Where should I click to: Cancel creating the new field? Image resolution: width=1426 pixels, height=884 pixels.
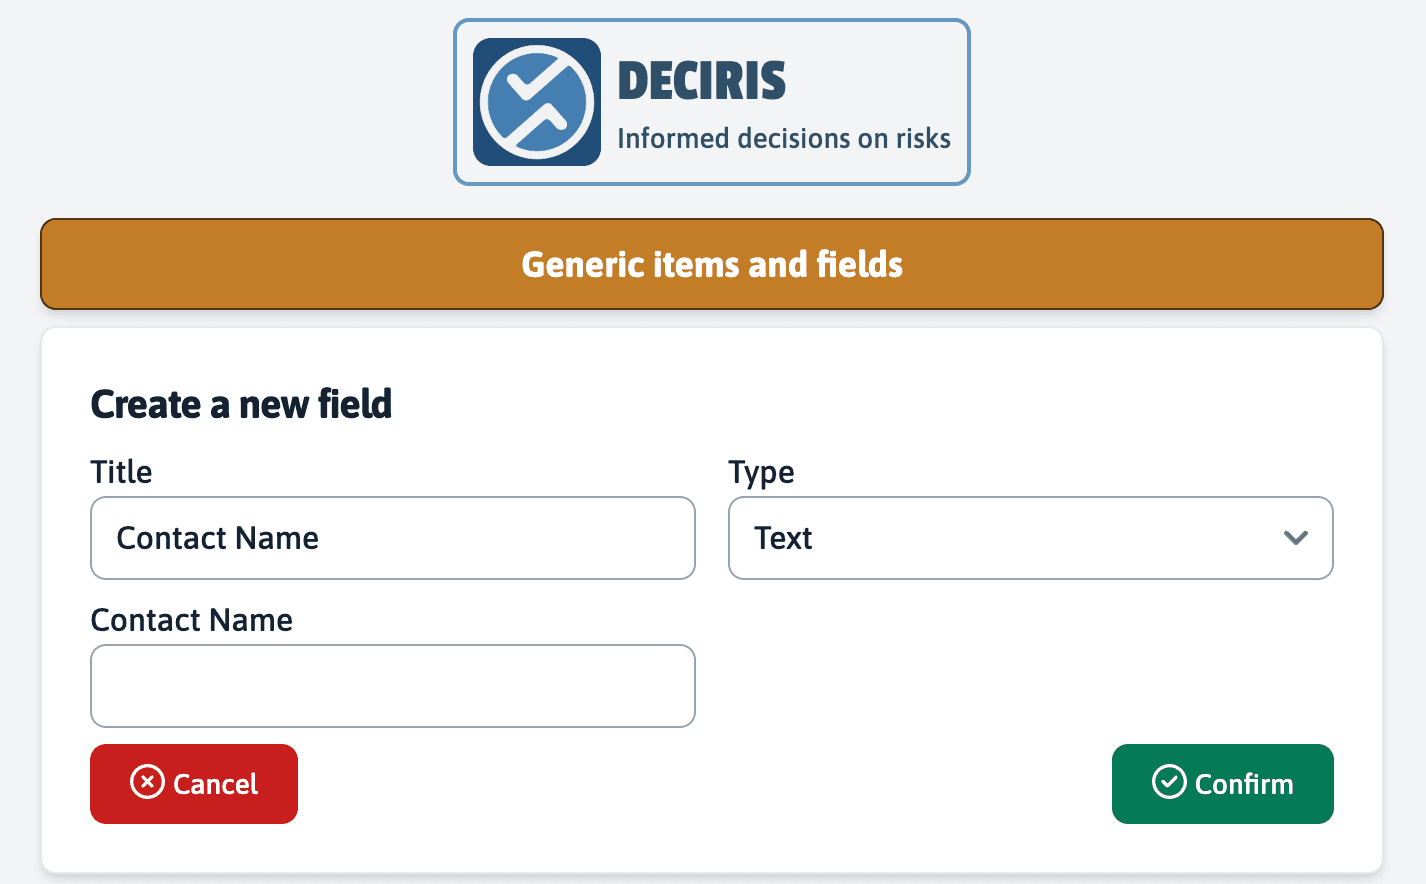point(193,783)
